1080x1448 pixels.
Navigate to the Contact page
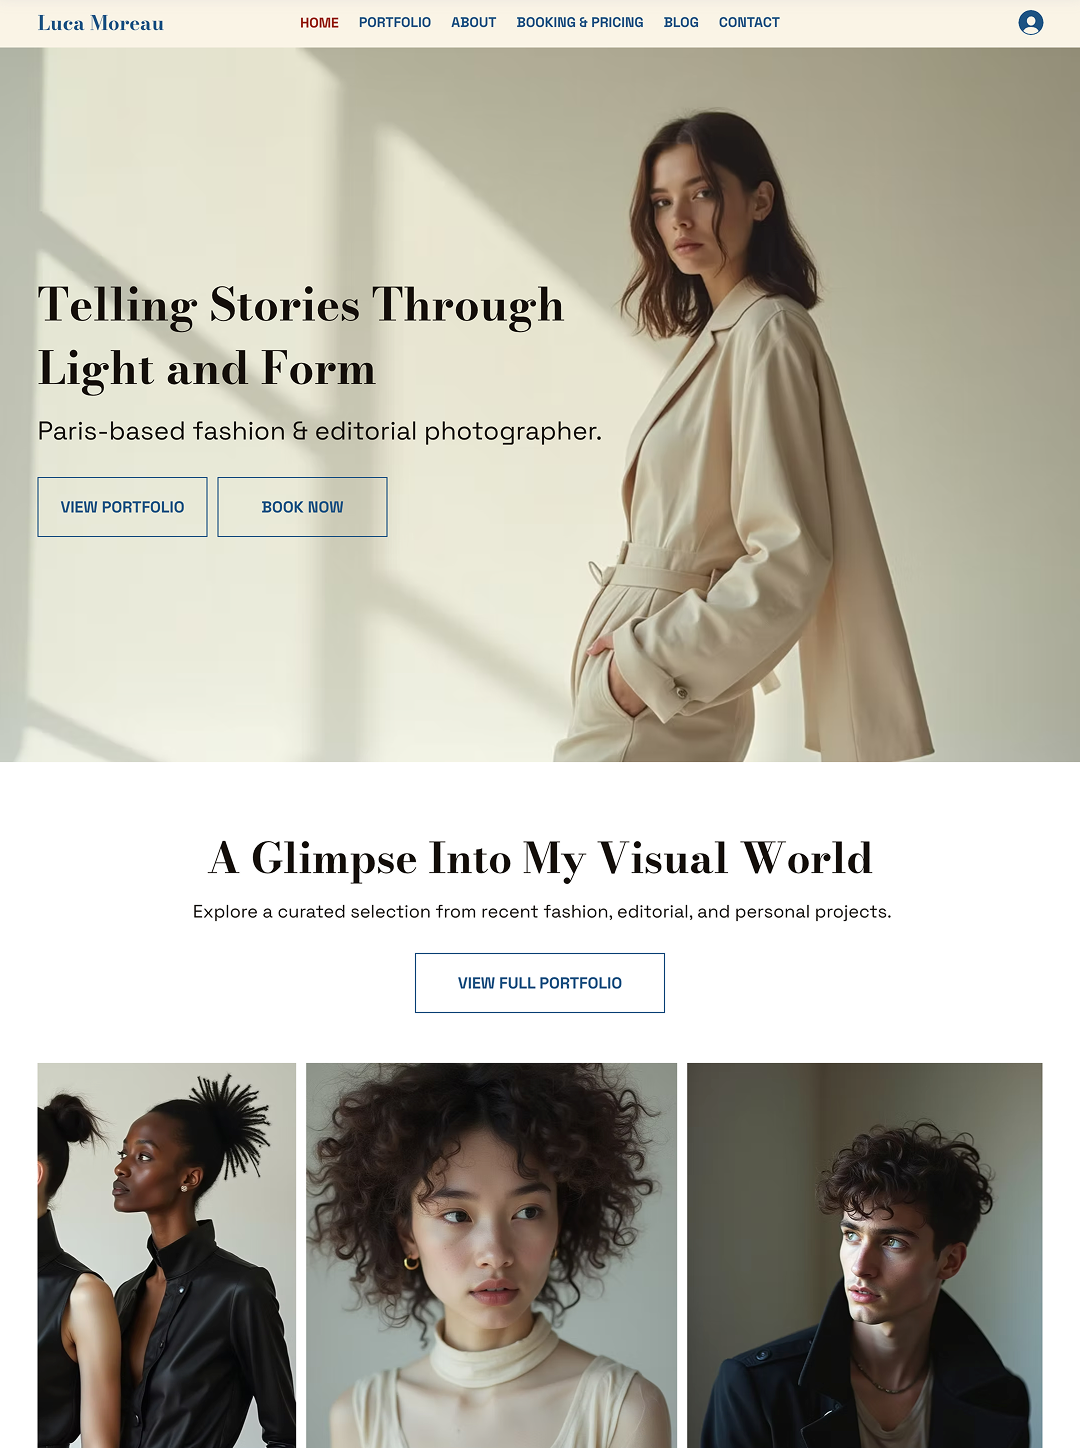[749, 22]
